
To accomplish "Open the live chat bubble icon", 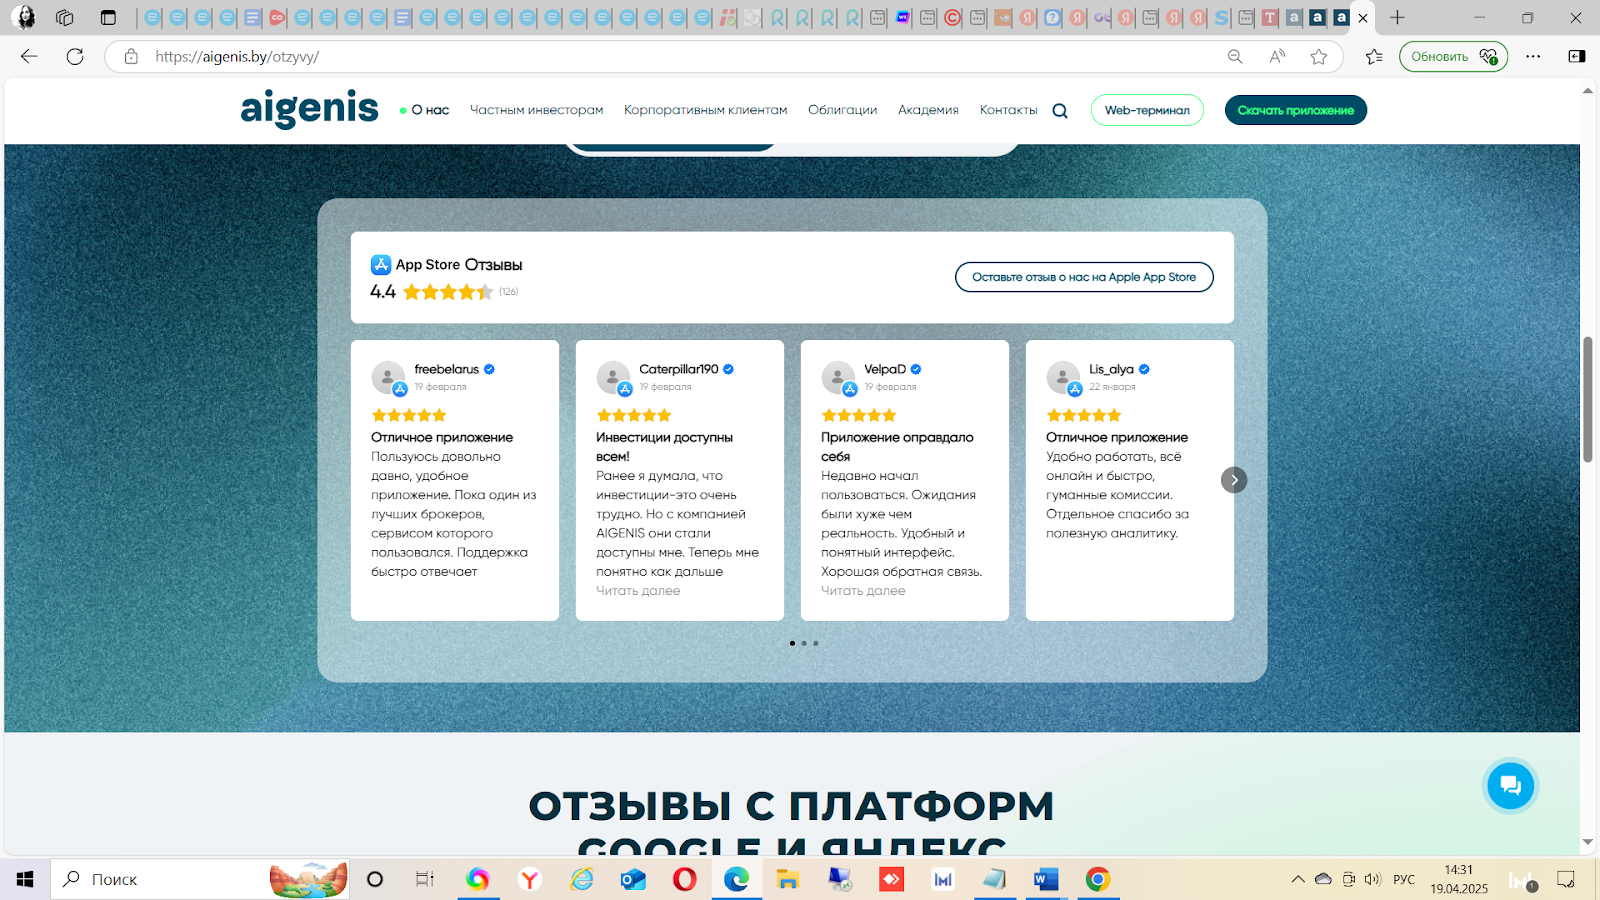I will point(1510,786).
